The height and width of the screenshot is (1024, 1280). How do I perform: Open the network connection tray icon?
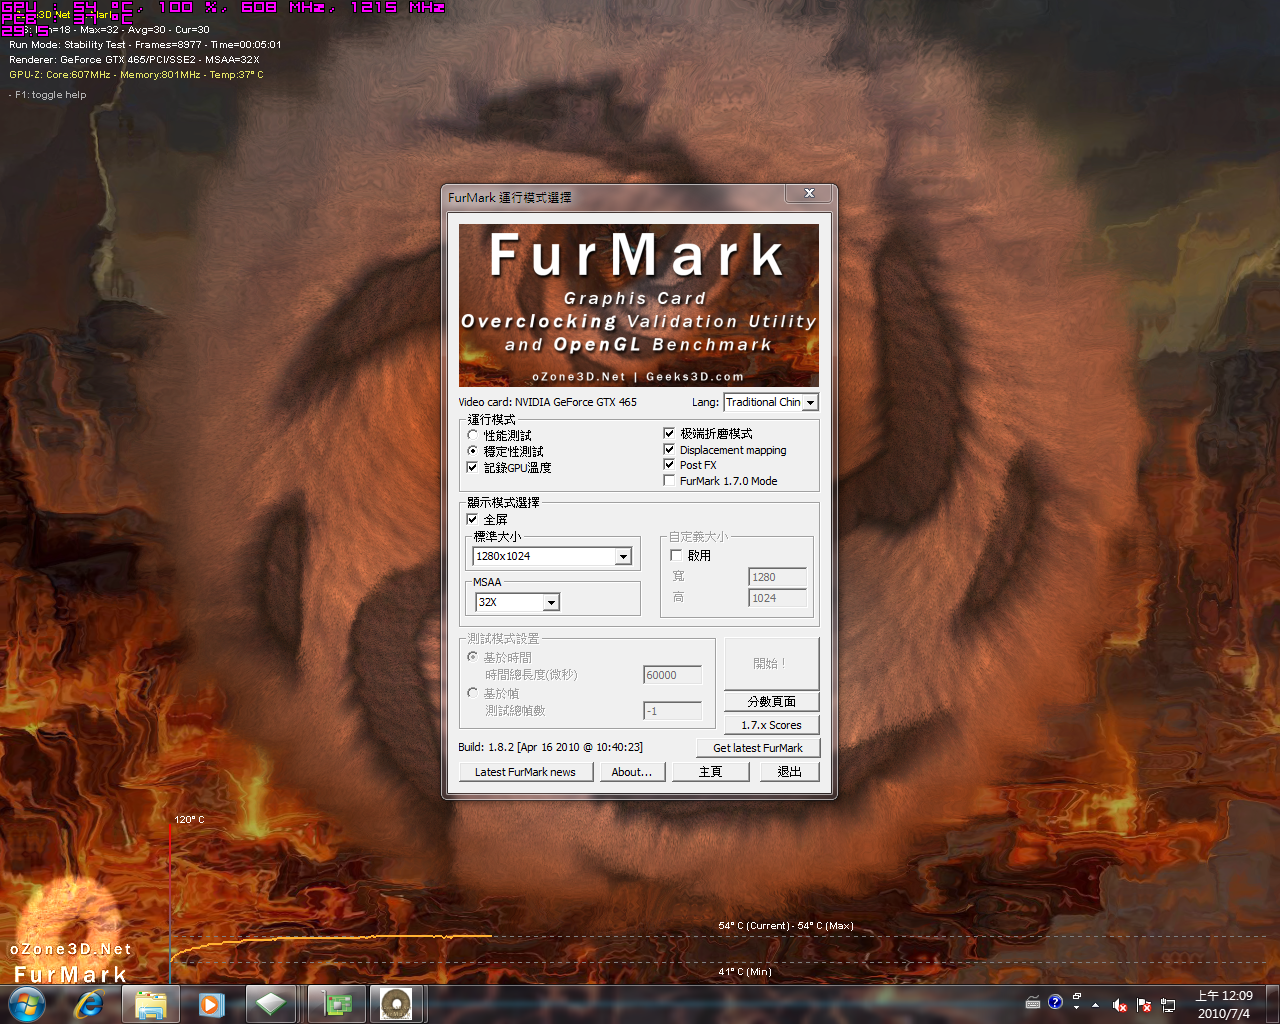coord(1167,1005)
